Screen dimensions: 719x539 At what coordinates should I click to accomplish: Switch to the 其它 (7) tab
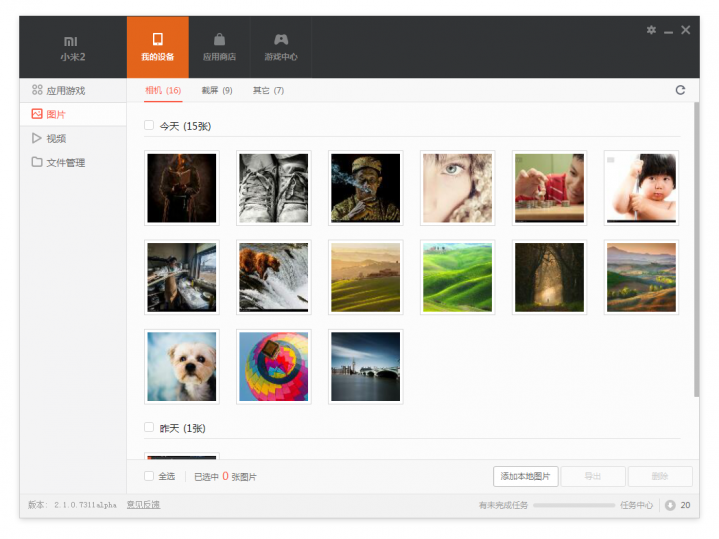click(x=268, y=90)
